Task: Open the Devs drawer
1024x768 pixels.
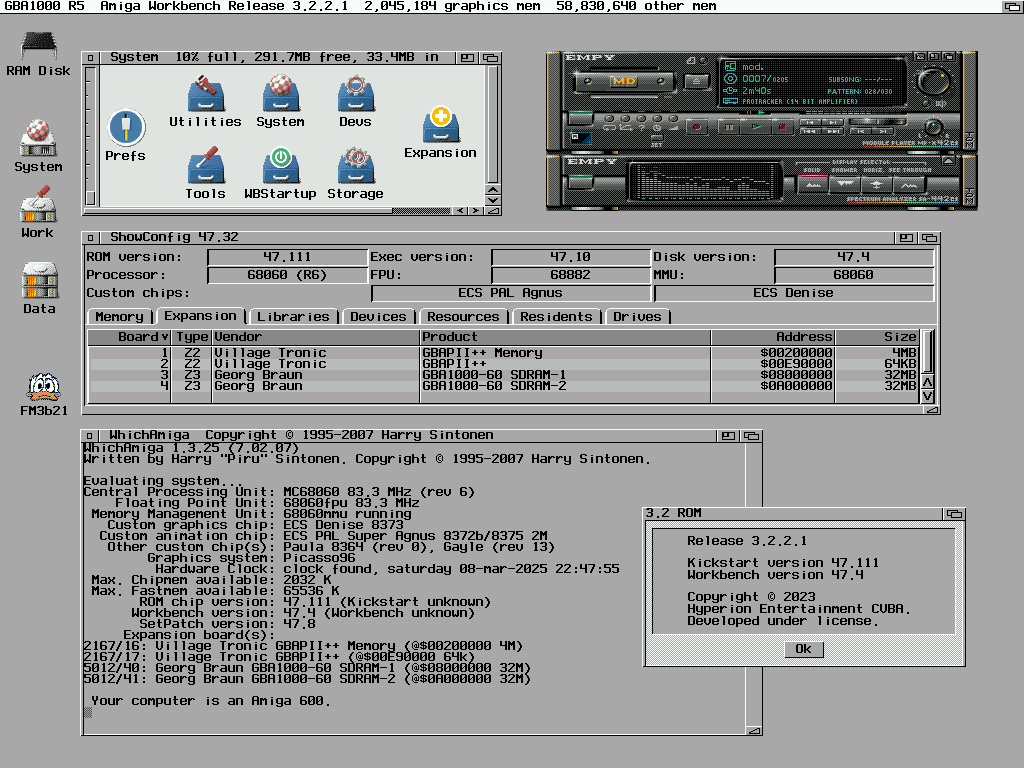Action: pos(355,95)
